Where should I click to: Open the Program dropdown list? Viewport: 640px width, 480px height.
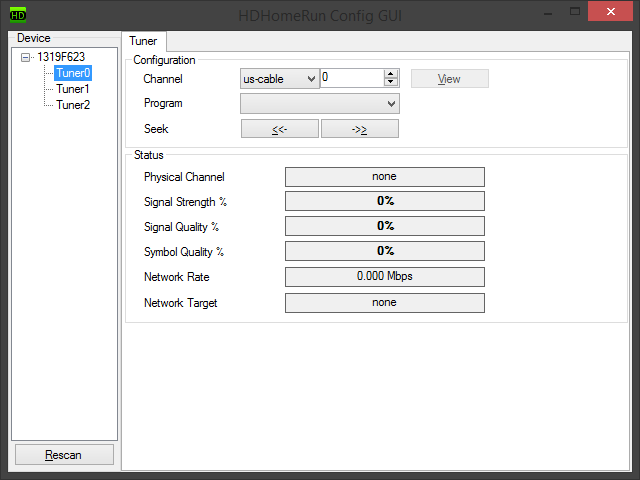pos(320,104)
